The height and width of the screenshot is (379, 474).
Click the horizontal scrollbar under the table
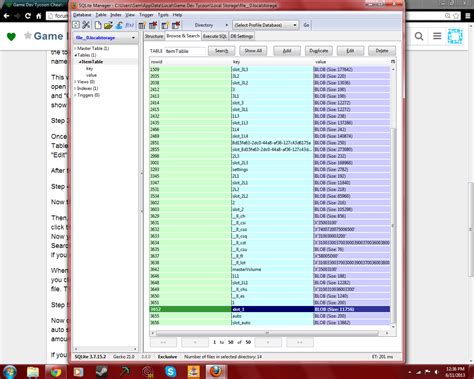pos(267,333)
